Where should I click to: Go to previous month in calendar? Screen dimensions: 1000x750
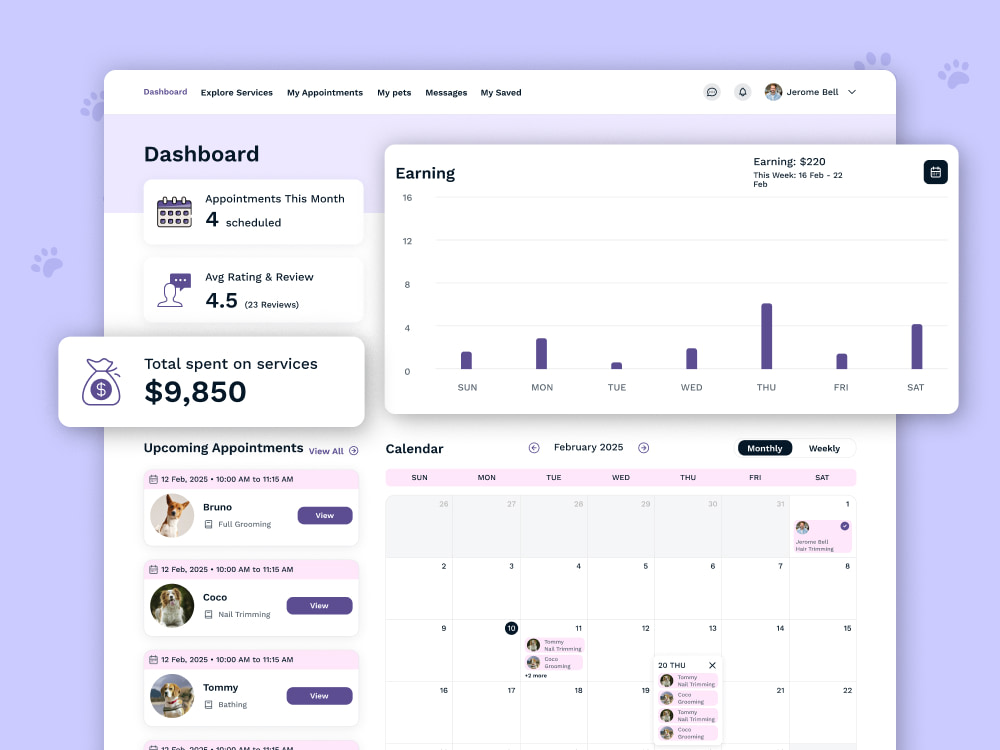tap(534, 448)
